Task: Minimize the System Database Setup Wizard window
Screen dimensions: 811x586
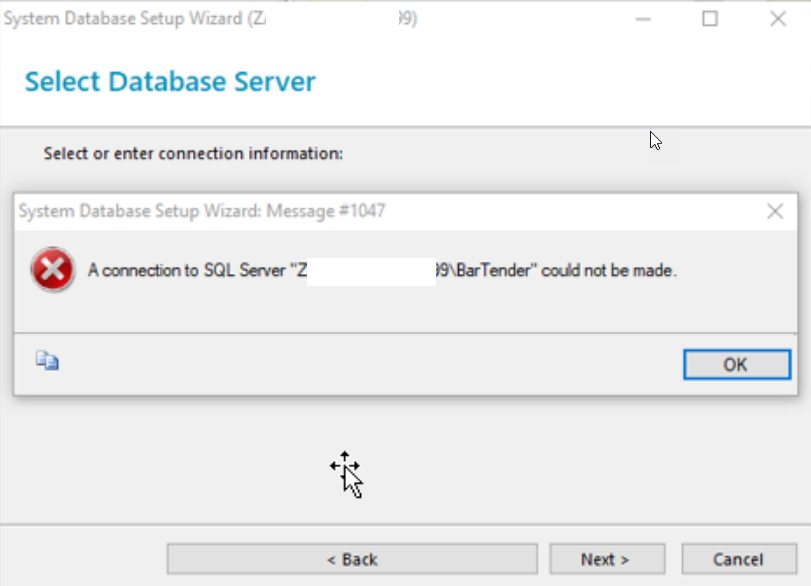Action: [643, 19]
